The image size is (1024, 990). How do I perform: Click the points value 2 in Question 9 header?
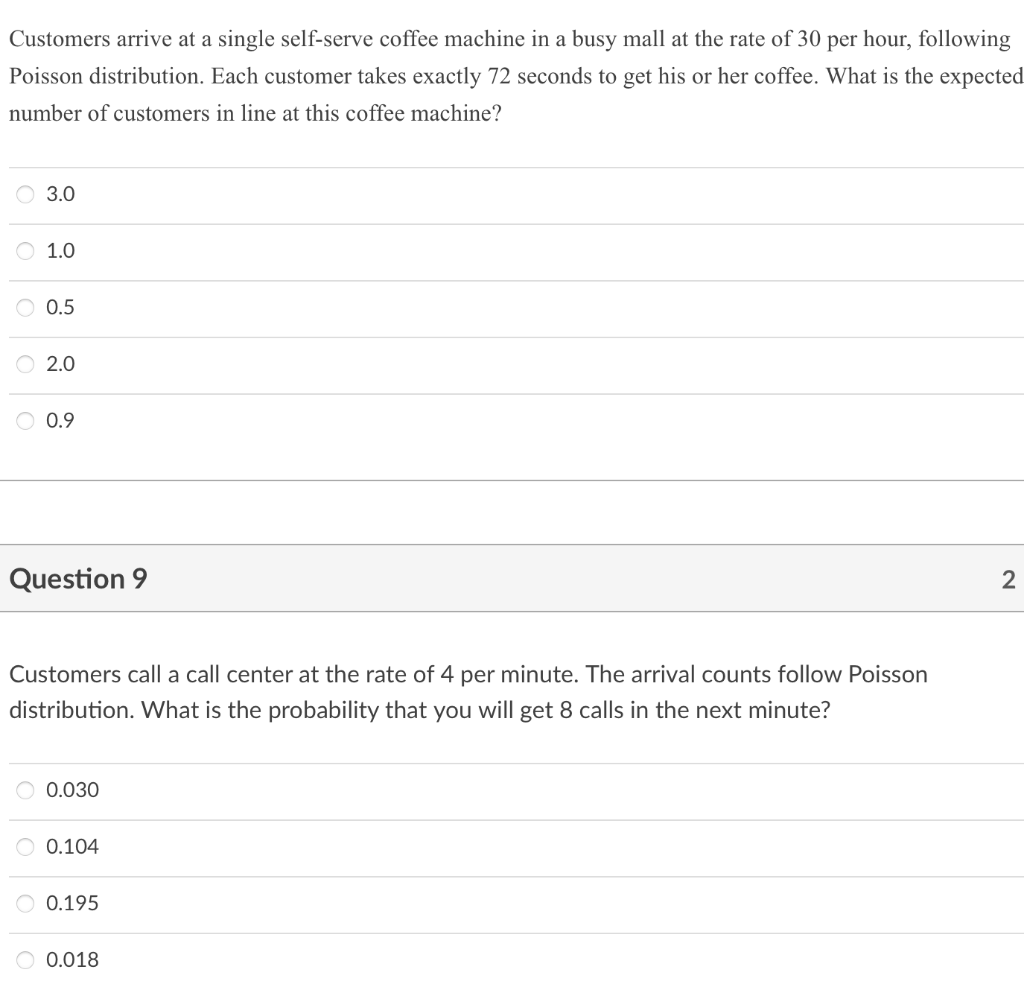pos(1008,580)
